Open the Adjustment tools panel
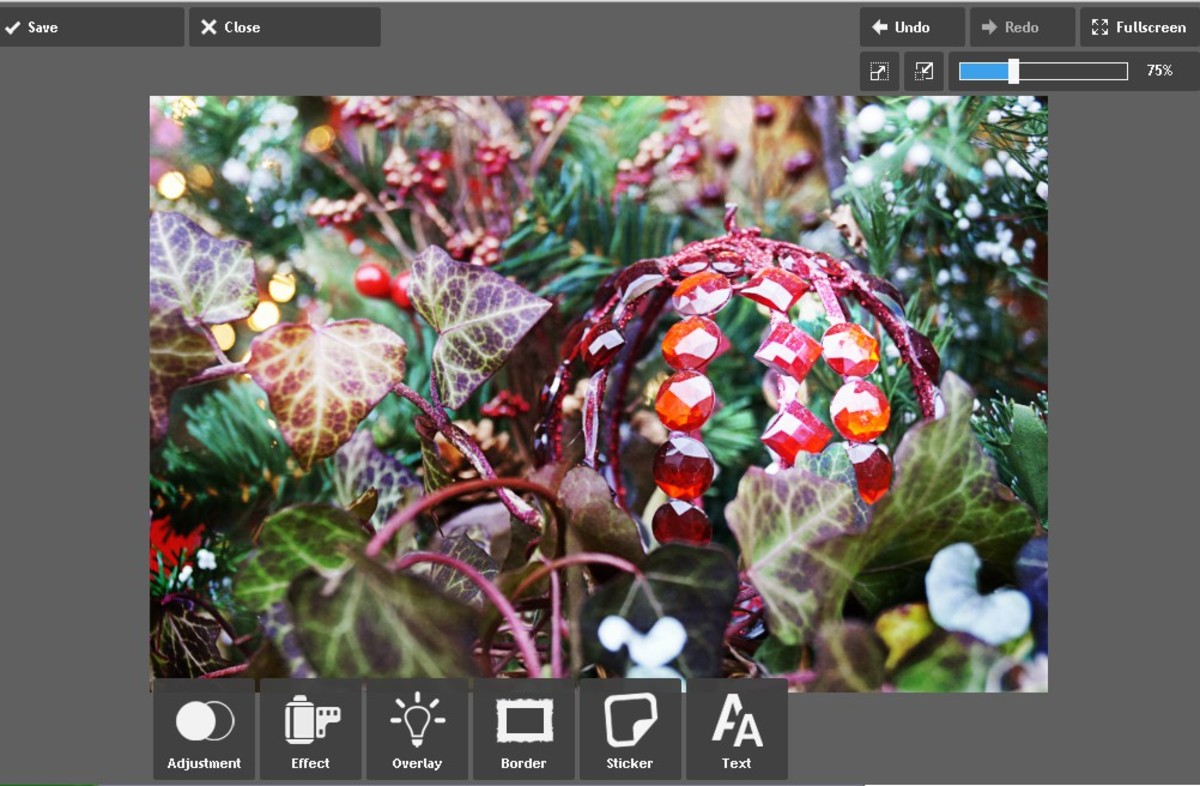Viewport: 1200px width, 786px height. tap(203, 731)
